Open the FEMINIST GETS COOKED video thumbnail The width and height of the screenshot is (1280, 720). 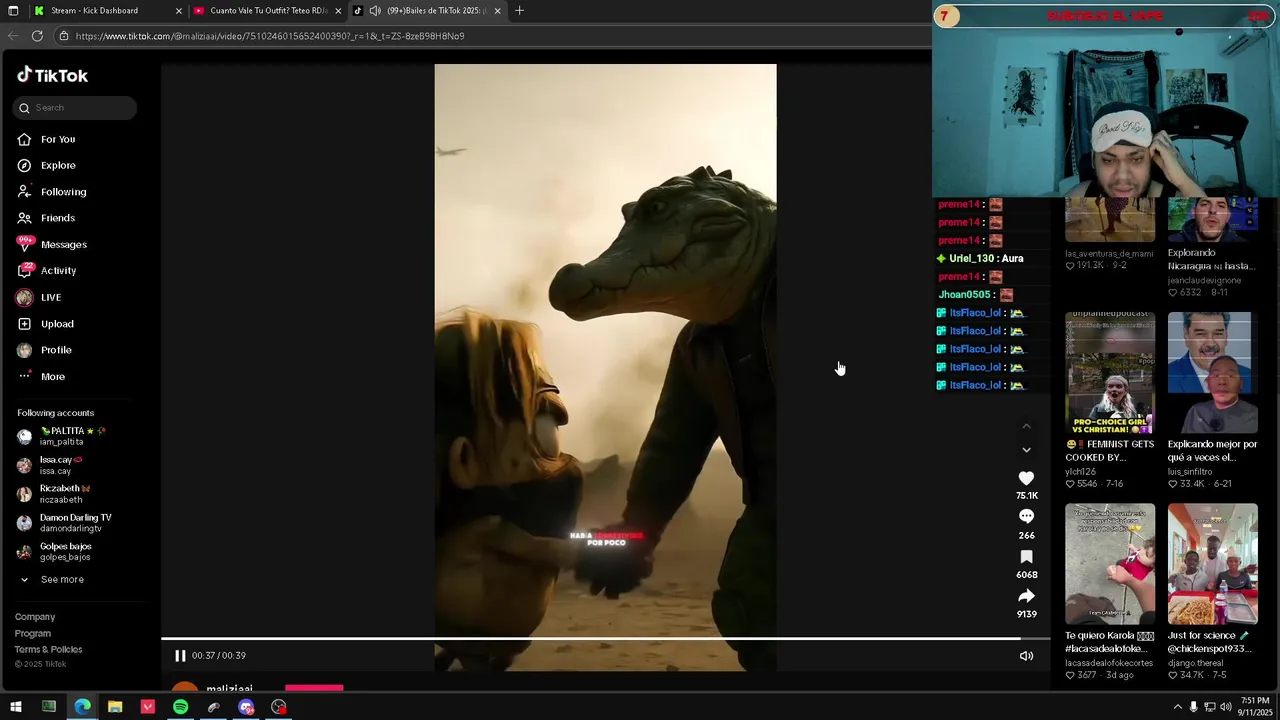coord(1110,373)
